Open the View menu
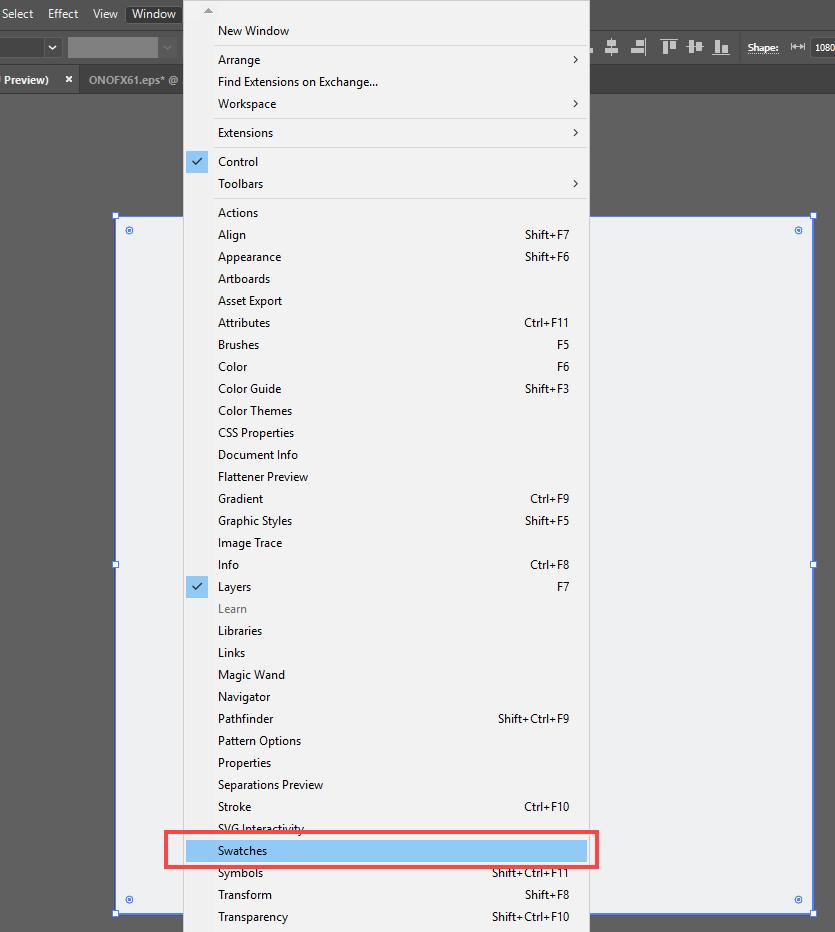The width and height of the screenshot is (835, 932). 105,14
